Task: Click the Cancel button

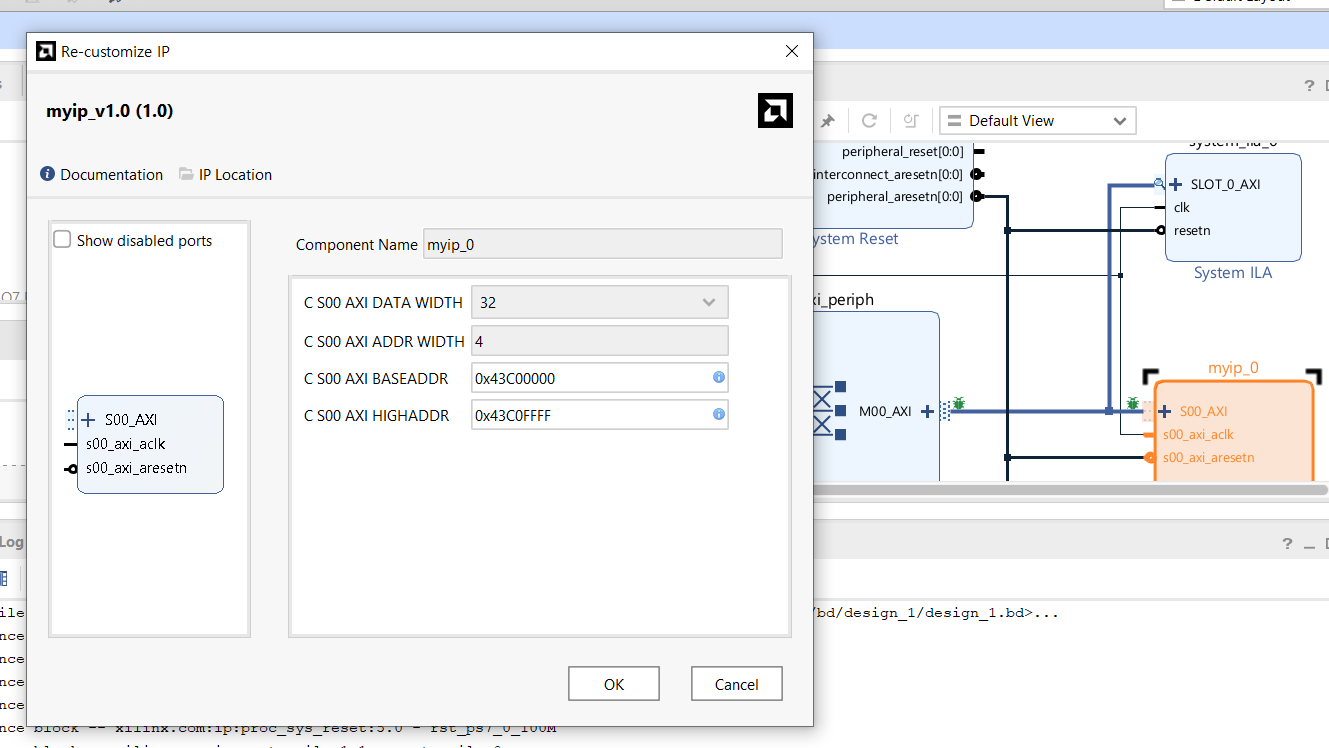Action: 737,684
